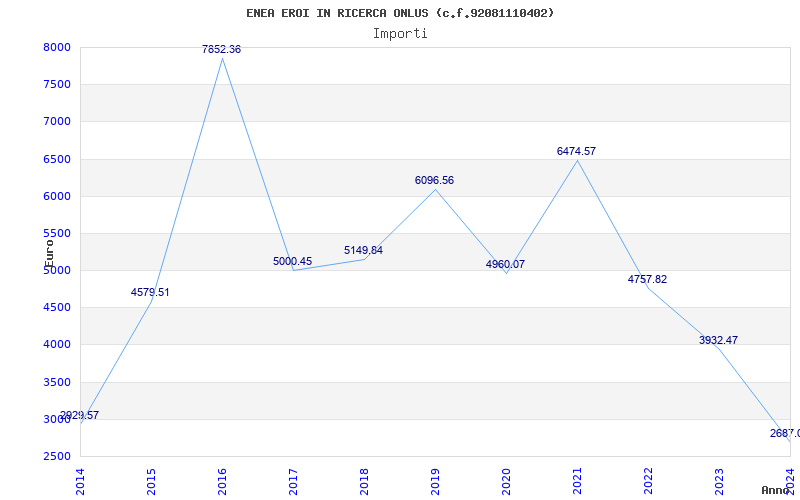Screen dimensions: 800x500
Task: Click the x-axis year 2014
Action: pyautogui.click(x=80, y=482)
